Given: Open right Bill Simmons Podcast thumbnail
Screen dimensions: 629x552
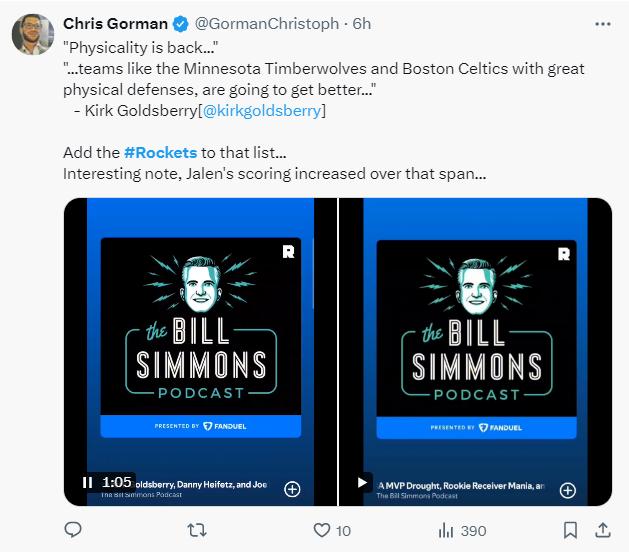Looking at the screenshot, I should coord(475,338).
